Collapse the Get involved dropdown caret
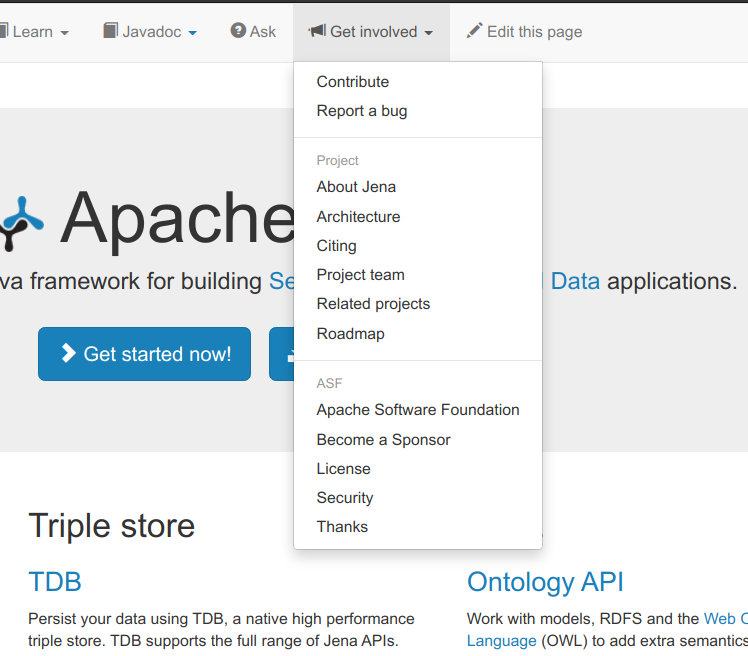The width and height of the screenshot is (748, 656). pyautogui.click(x=428, y=33)
